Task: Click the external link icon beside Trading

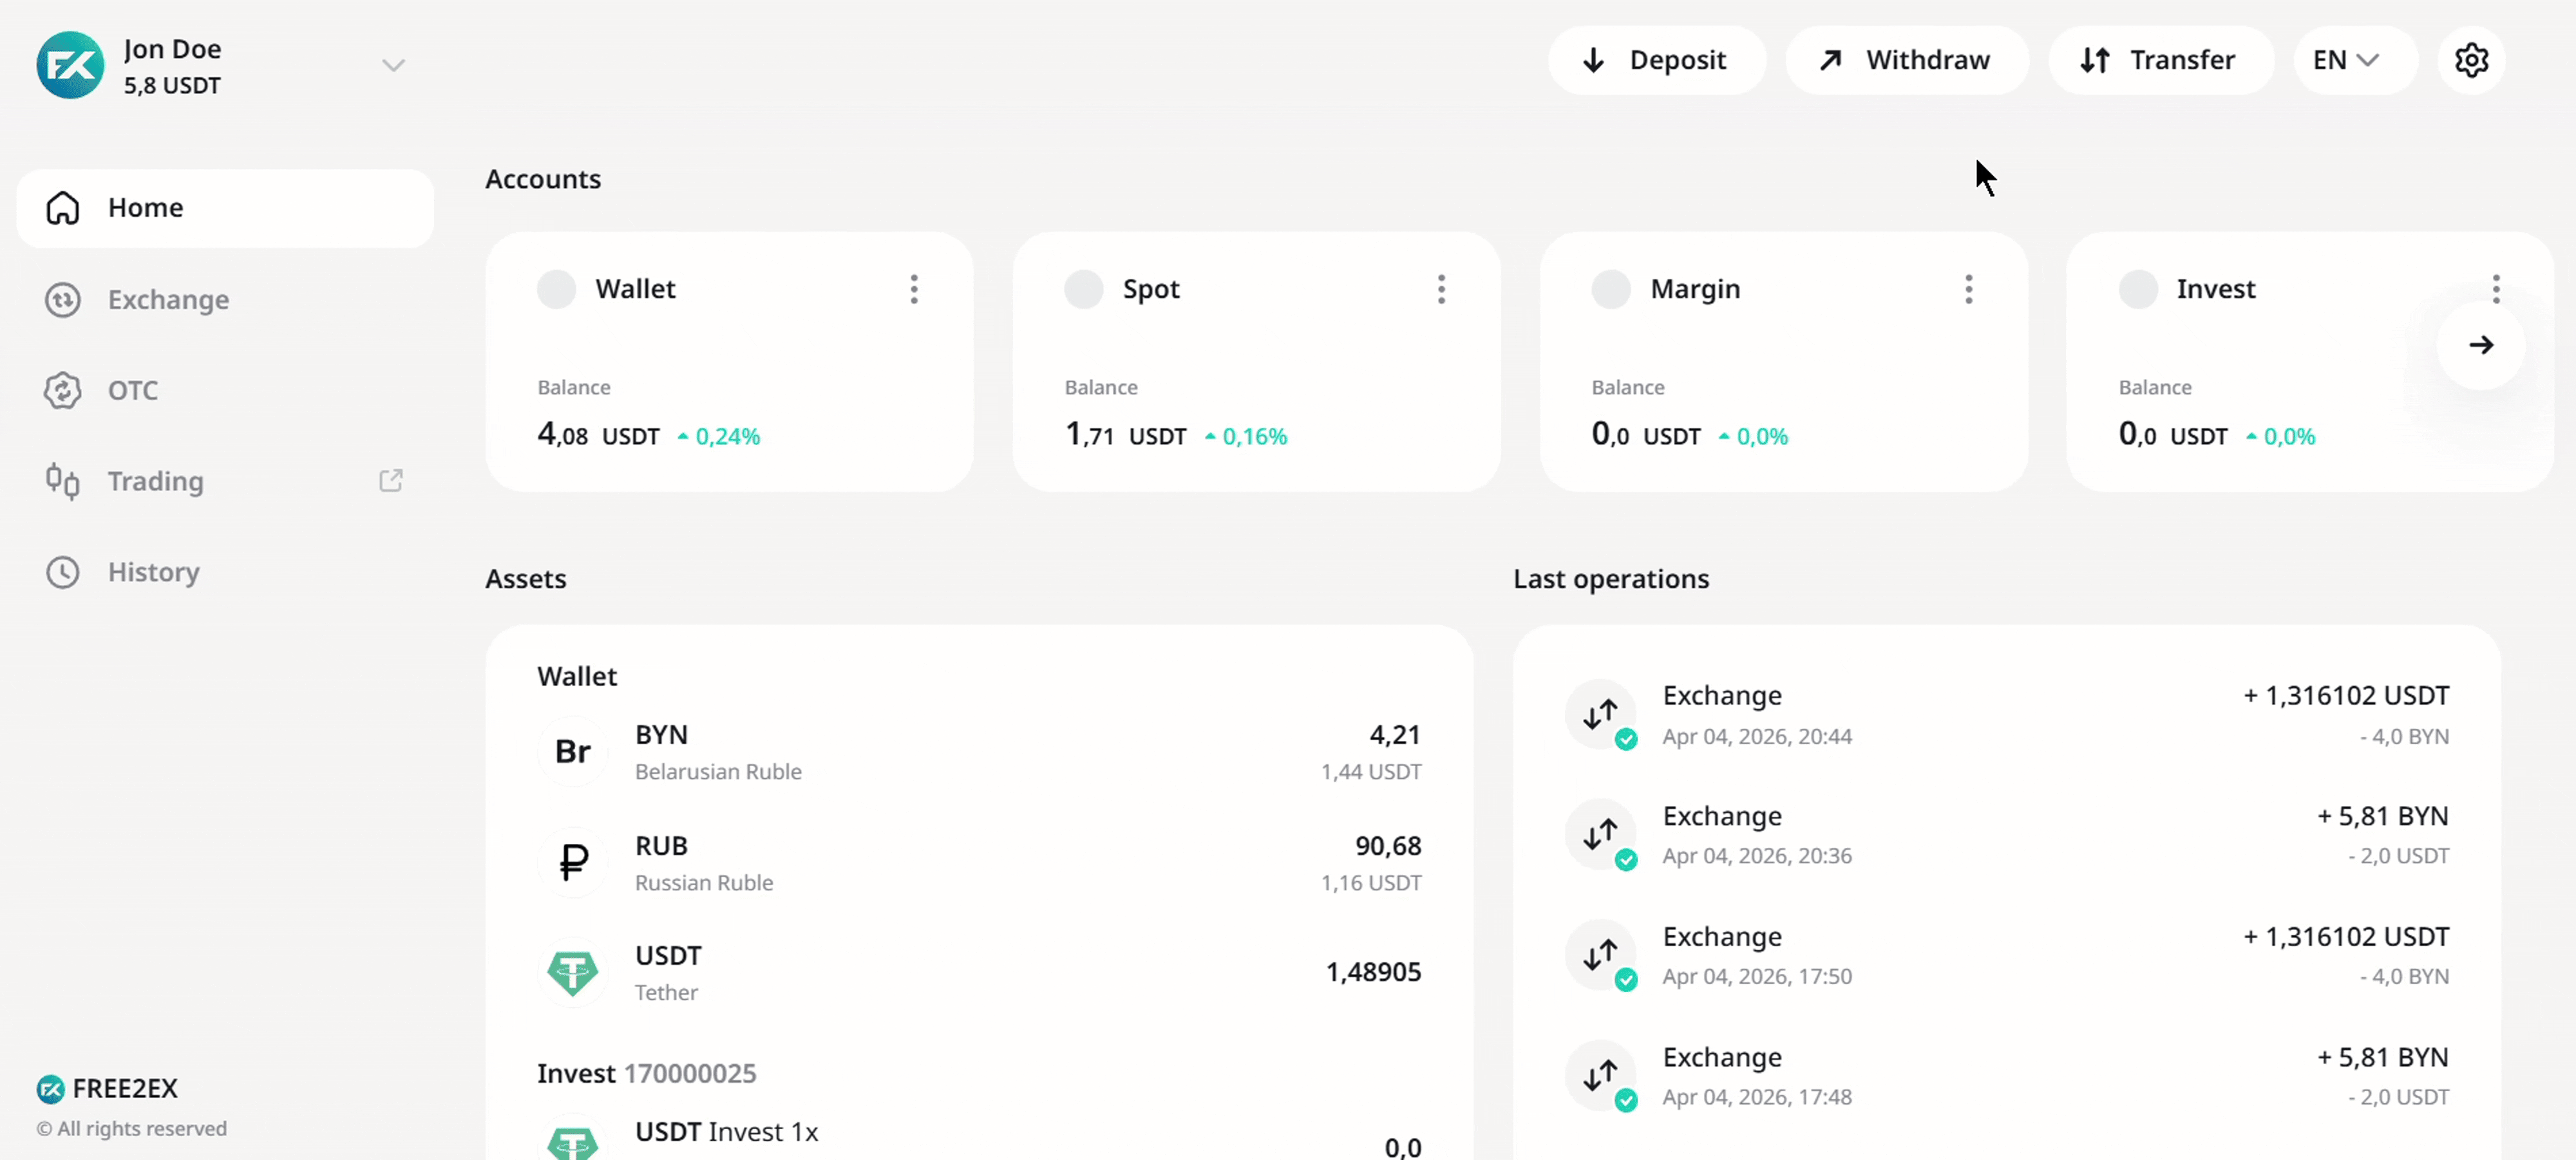Action: (391, 481)
